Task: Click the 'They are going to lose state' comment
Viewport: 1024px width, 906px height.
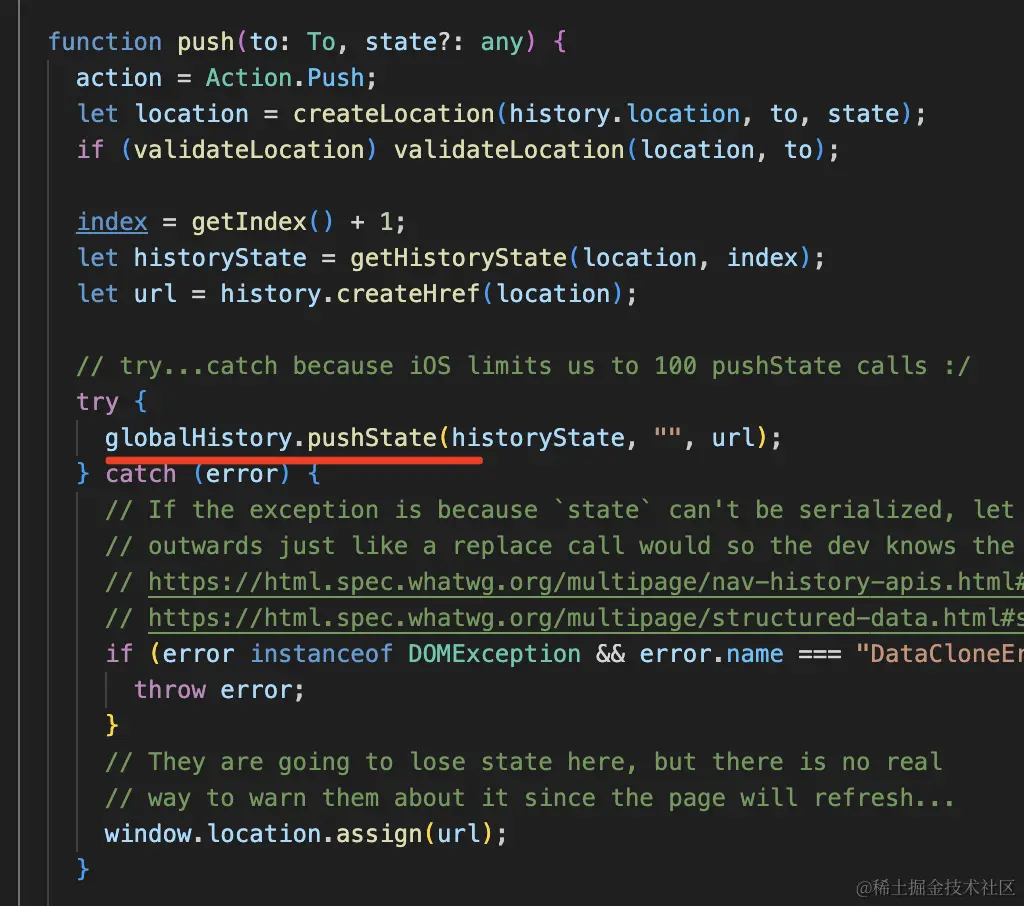Action: (524, 762)
